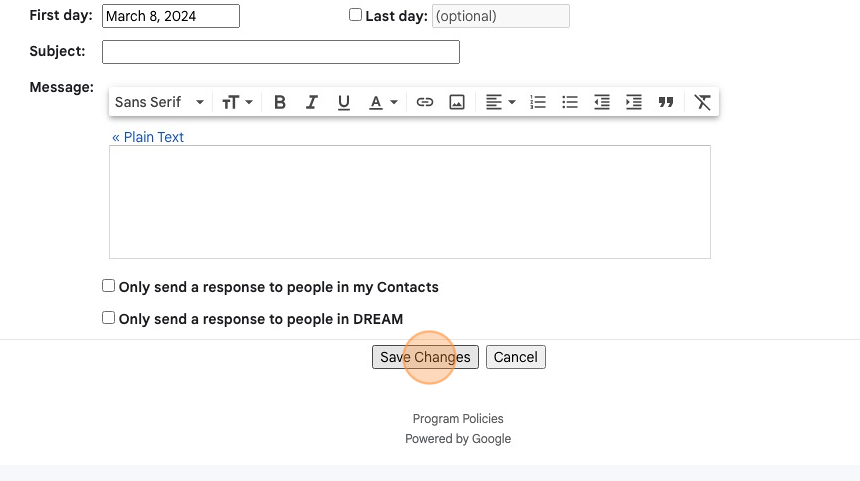
Task: Switch to Plain Text mode
Action: point(148,137)
